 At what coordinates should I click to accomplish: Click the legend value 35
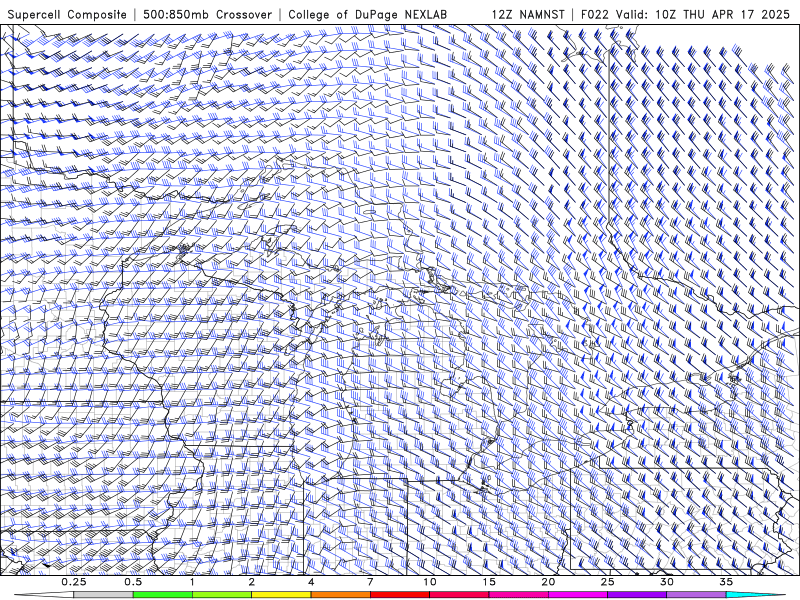pyautogui.click(x=726, y=582)
